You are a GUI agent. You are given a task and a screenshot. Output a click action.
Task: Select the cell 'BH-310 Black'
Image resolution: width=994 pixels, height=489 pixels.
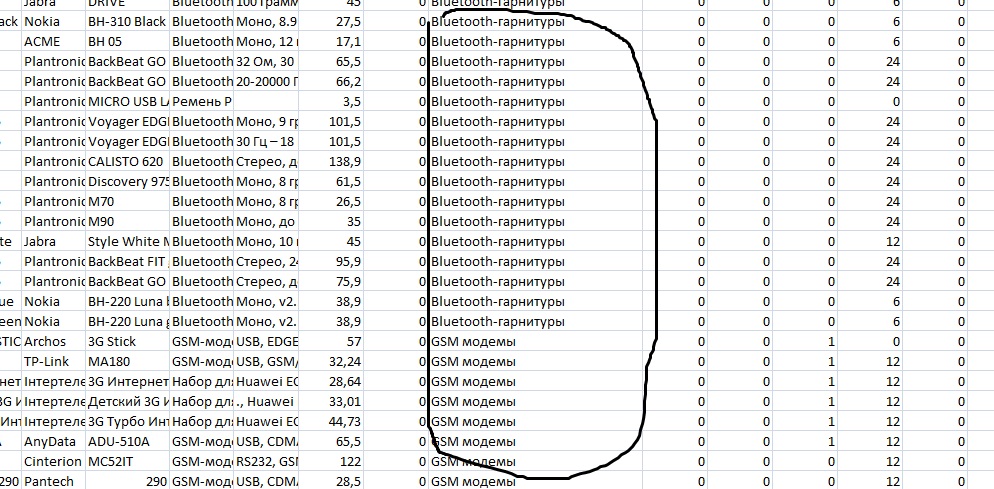pos(127,22)
